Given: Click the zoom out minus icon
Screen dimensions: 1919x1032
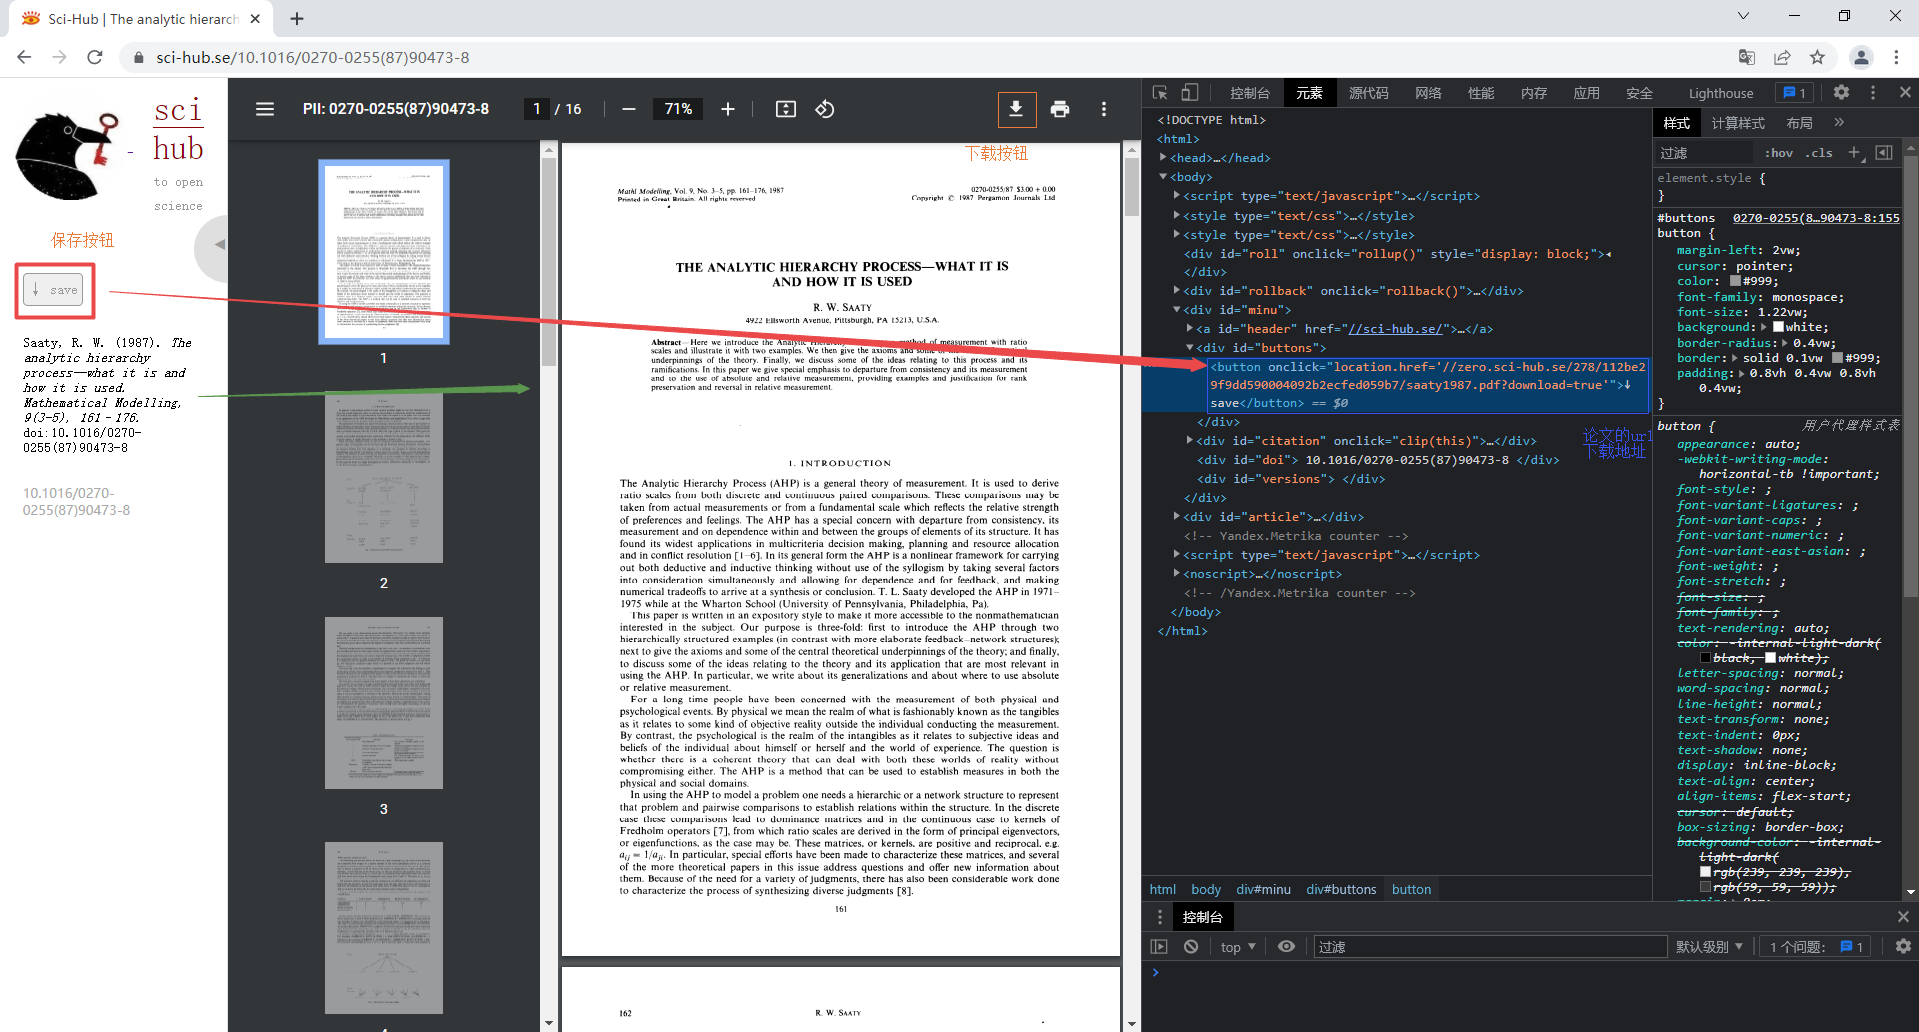Looking at the screenshot, I should pyautogui.click(x=628, y=109).
